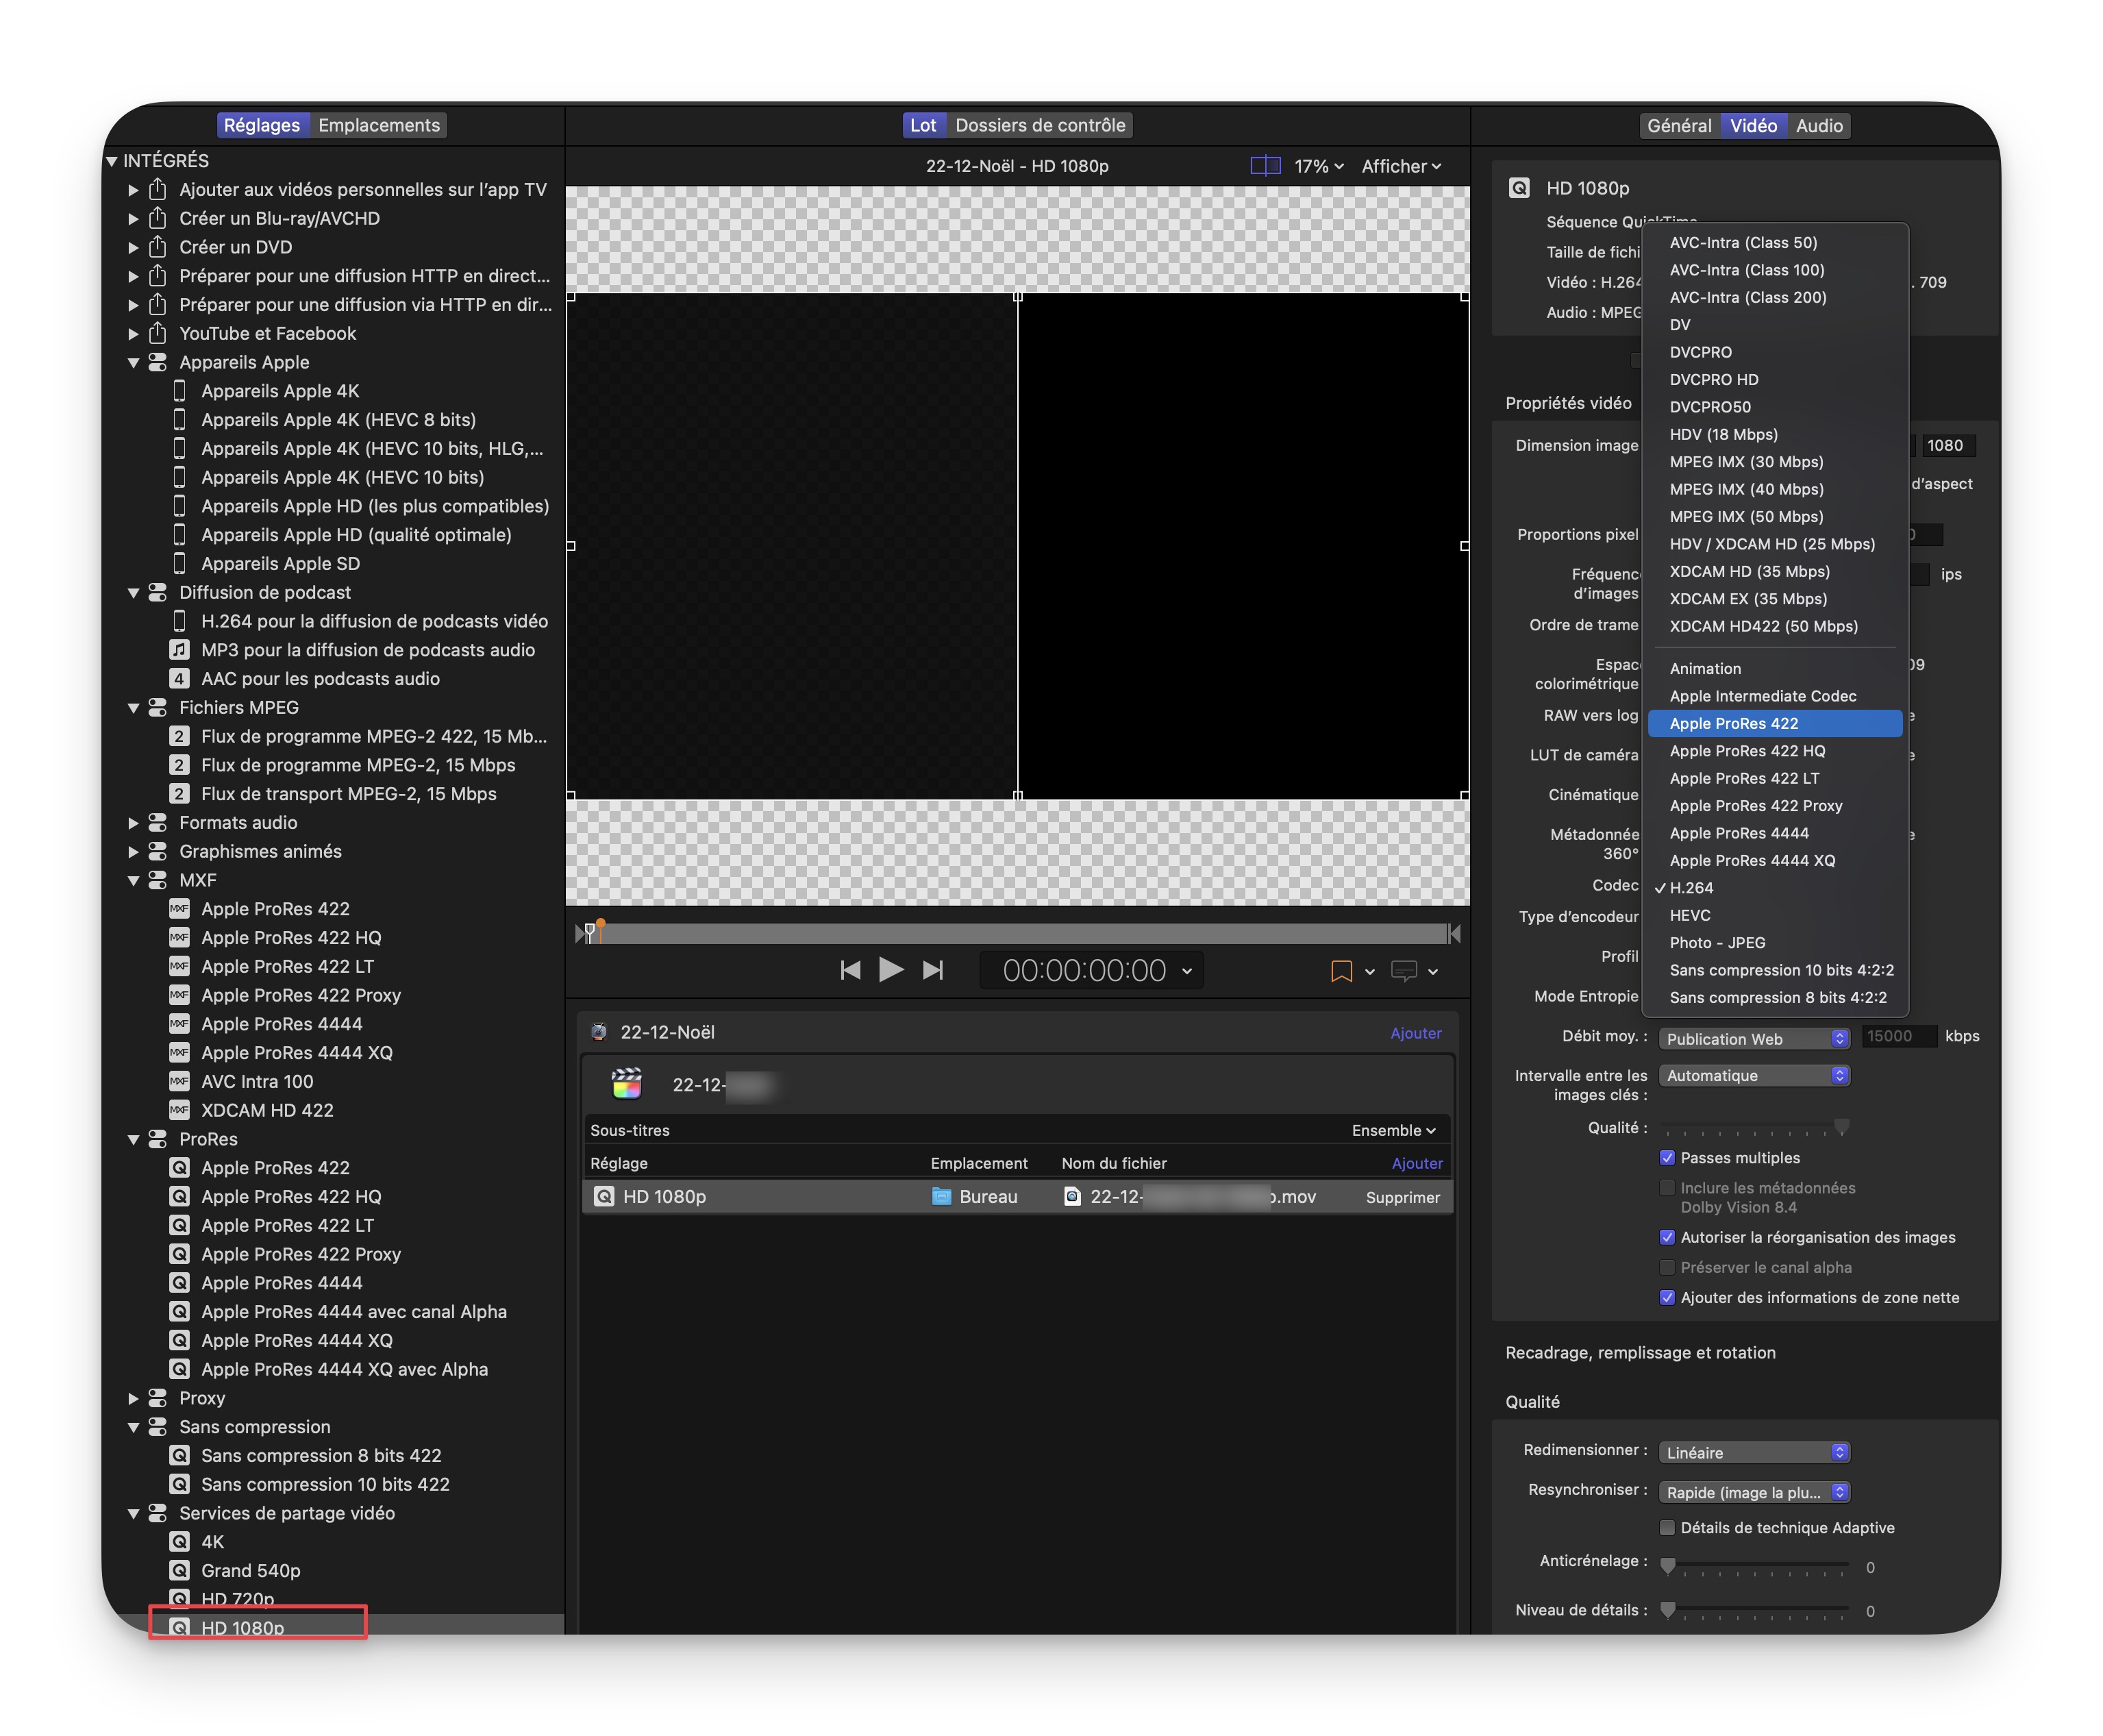Disable Autoriser la réorganisation des images

1667,1237
